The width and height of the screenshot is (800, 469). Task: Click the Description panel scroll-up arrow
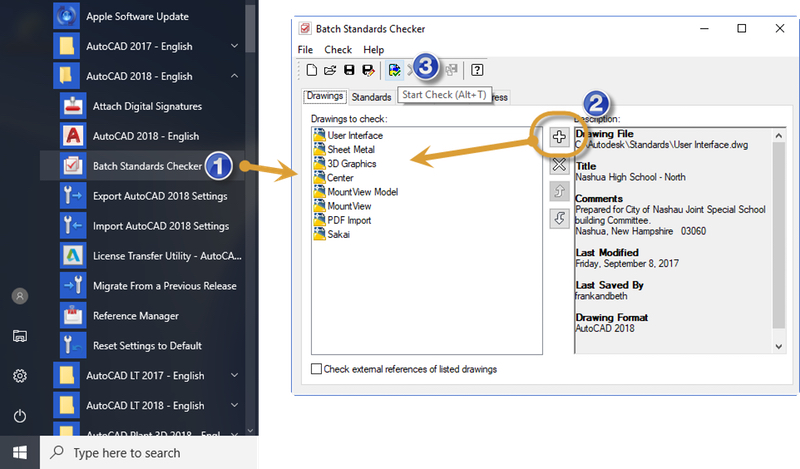click(779, 135)
